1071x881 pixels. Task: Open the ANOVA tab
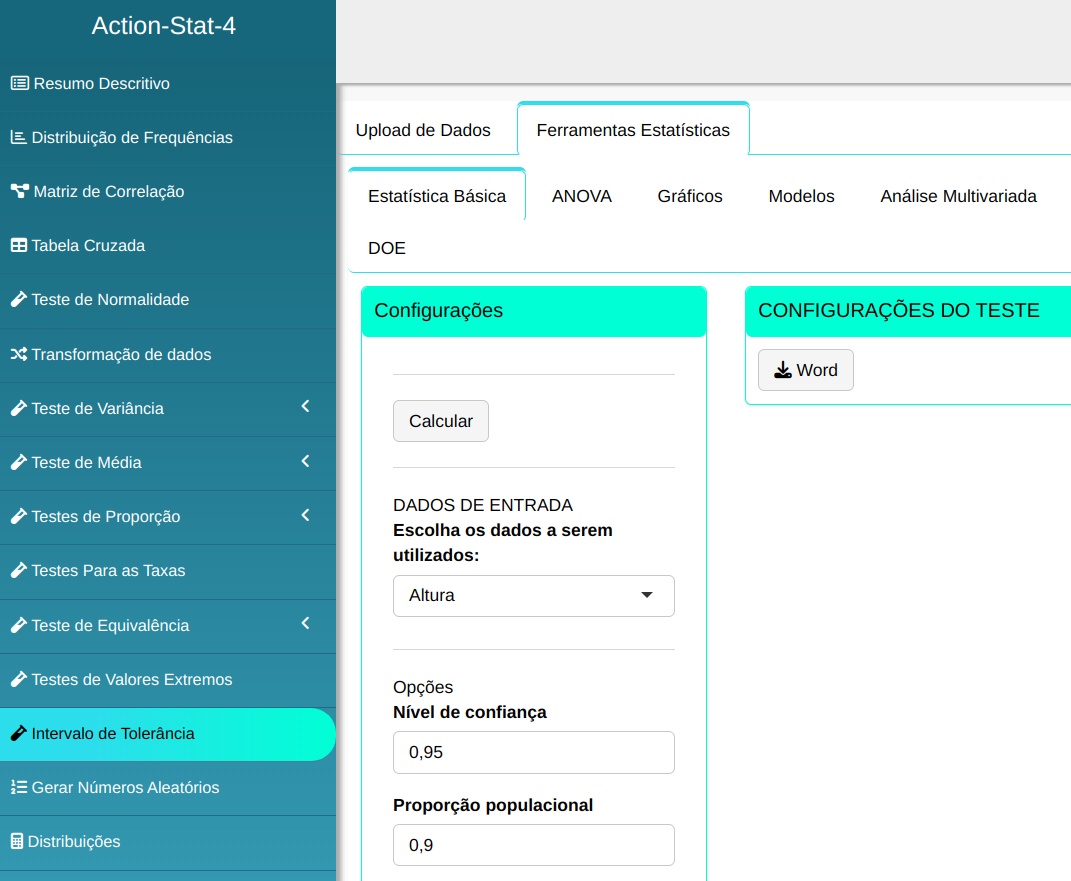(x=582, y=196)
